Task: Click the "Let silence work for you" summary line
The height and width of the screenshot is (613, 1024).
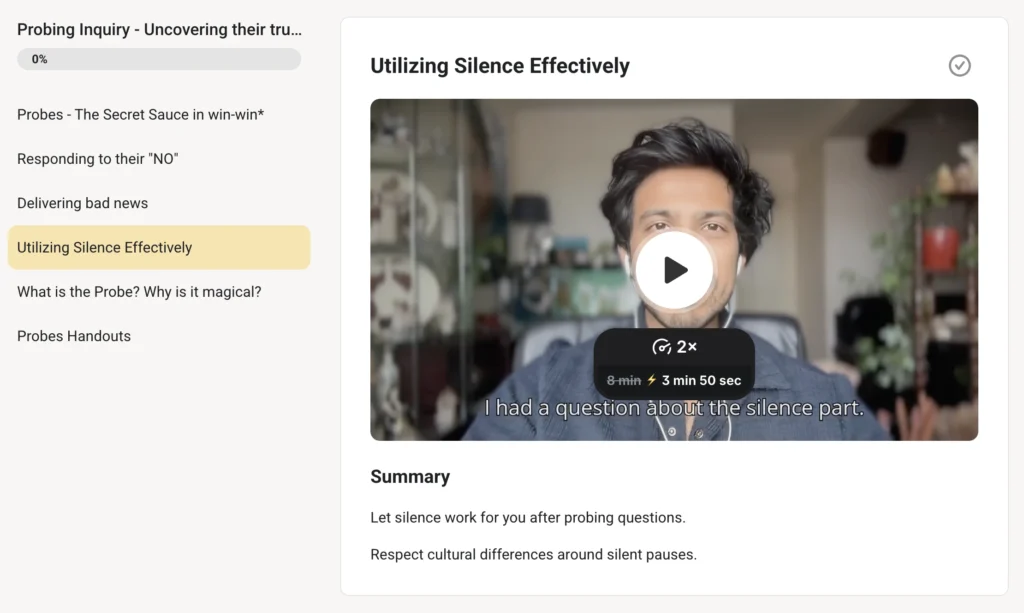Action: point(527,518)
